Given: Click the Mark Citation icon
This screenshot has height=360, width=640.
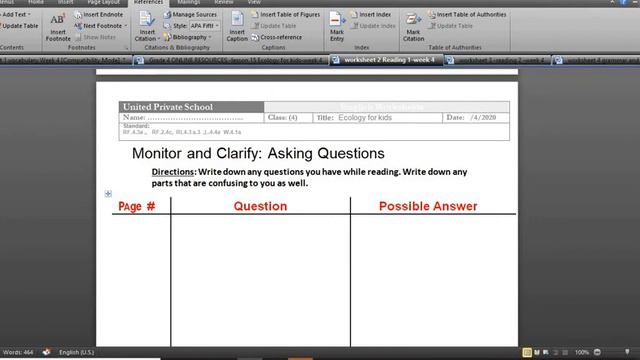Looking at the screenshot, I should [413, 20].
